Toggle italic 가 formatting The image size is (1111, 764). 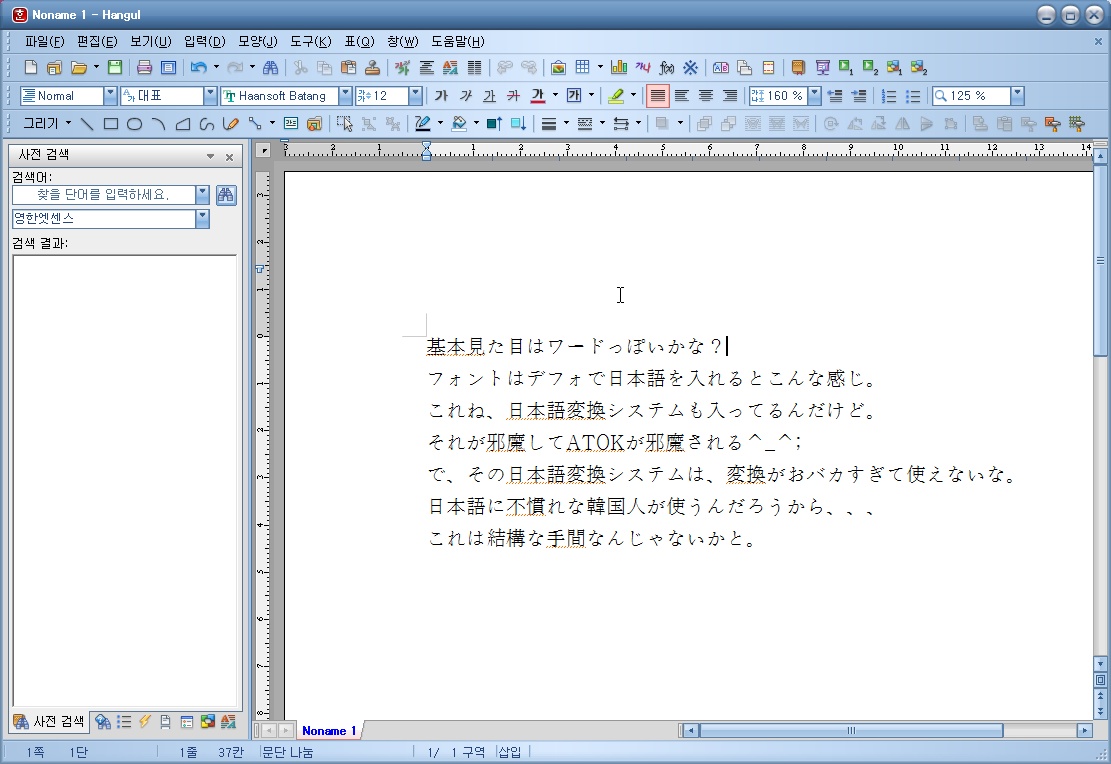click(466, 96)
